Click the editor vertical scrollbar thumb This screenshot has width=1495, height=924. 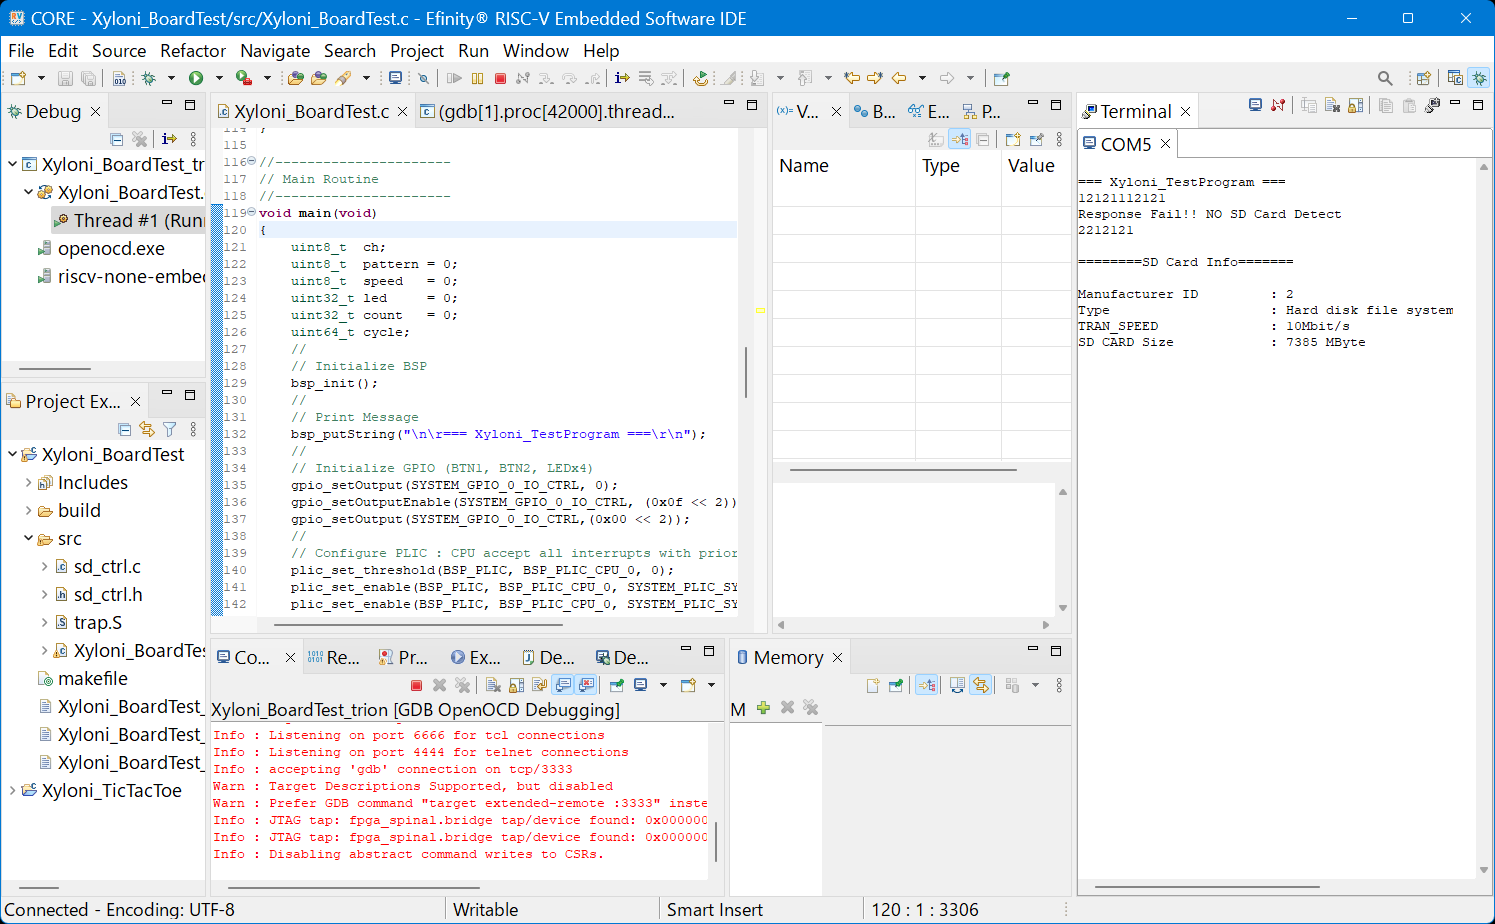(745, 372)
